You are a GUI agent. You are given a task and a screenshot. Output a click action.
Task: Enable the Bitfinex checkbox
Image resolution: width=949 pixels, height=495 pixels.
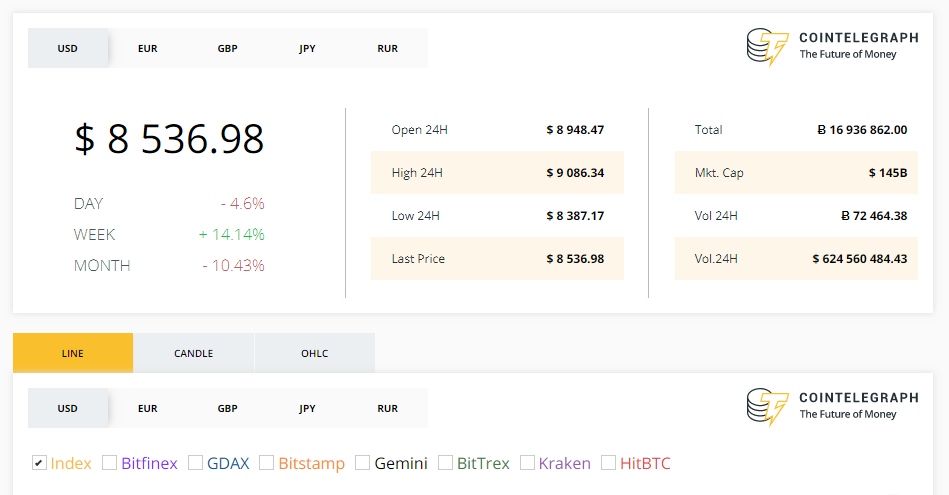pos(110,463)
